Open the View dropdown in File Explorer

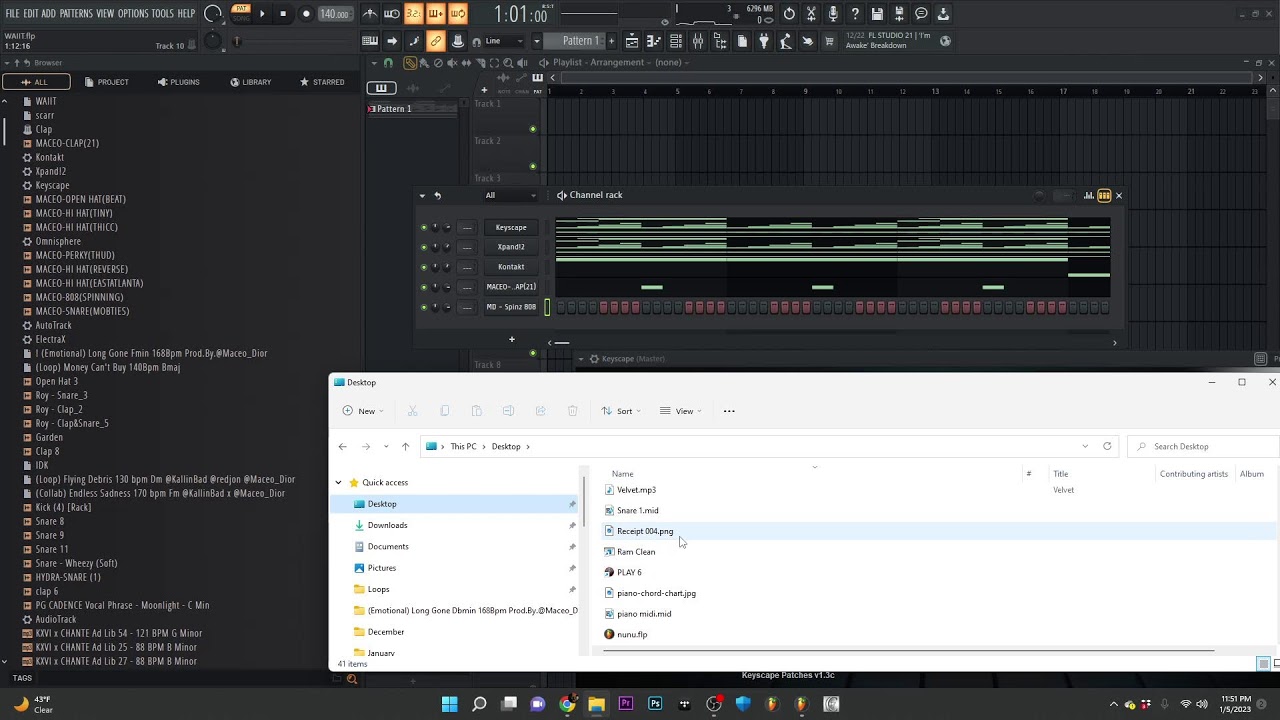click(x=680, y=411)
